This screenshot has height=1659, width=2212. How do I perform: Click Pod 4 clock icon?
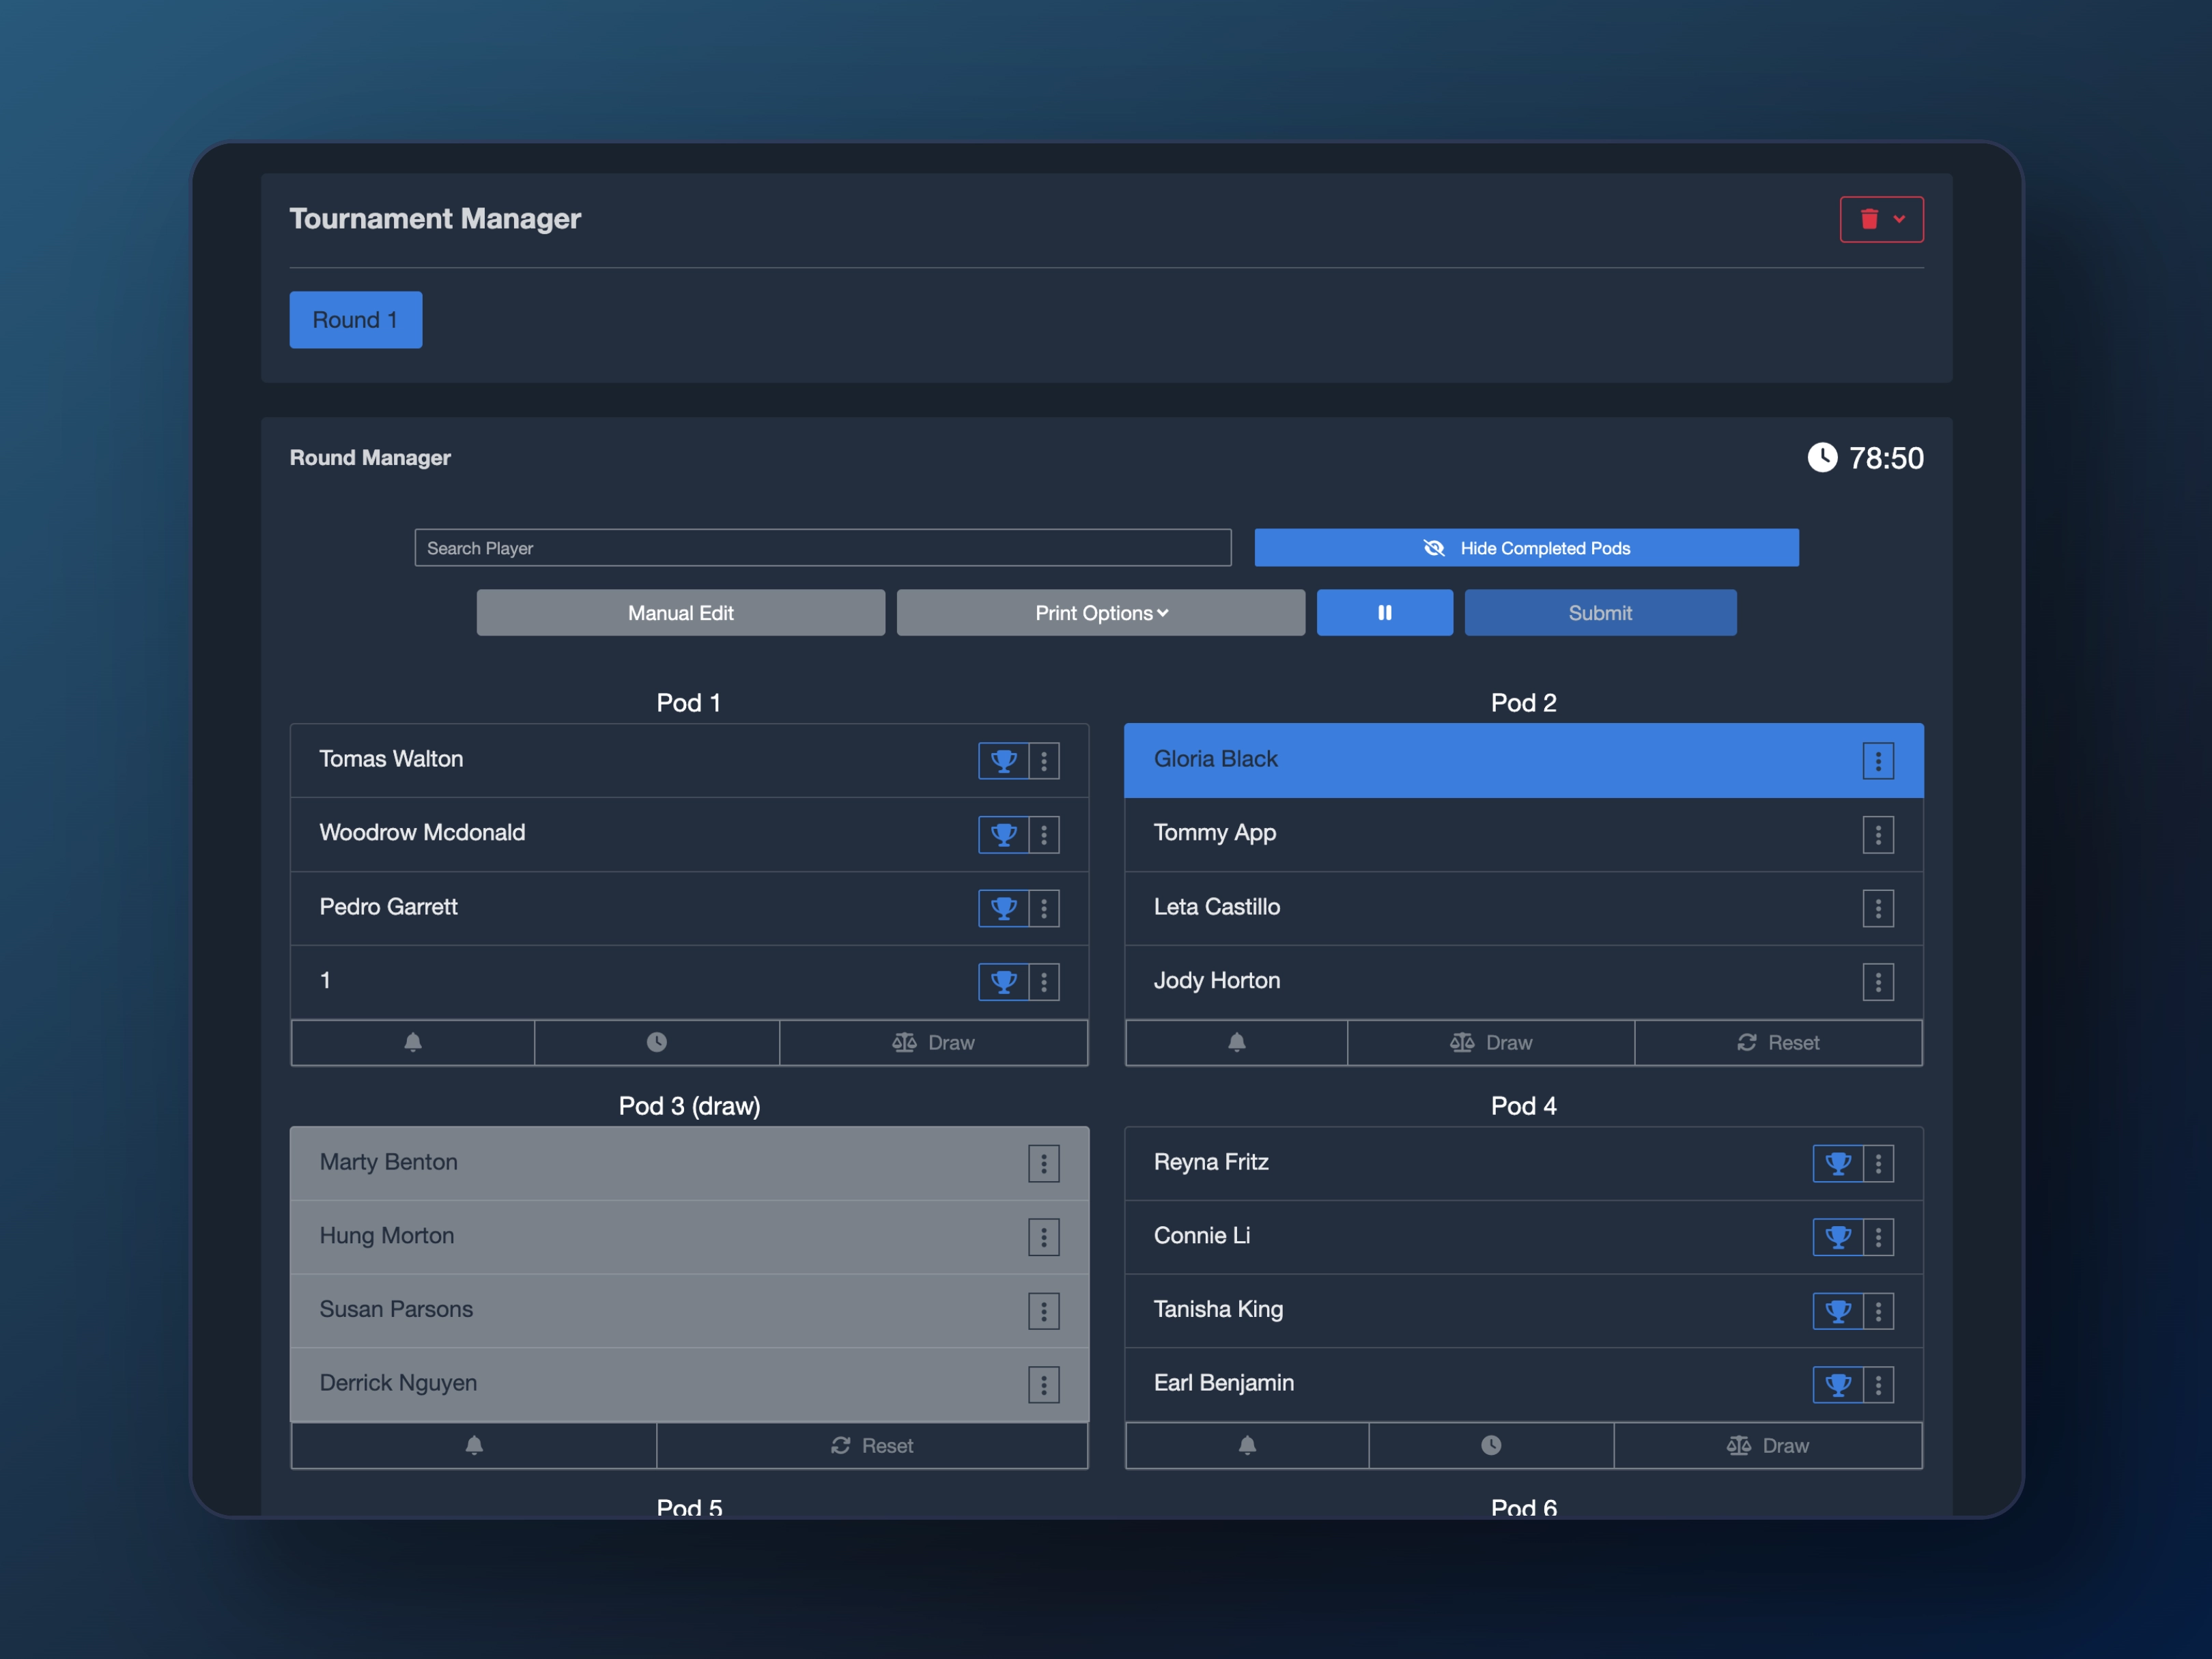[x=1490, y=1446]
